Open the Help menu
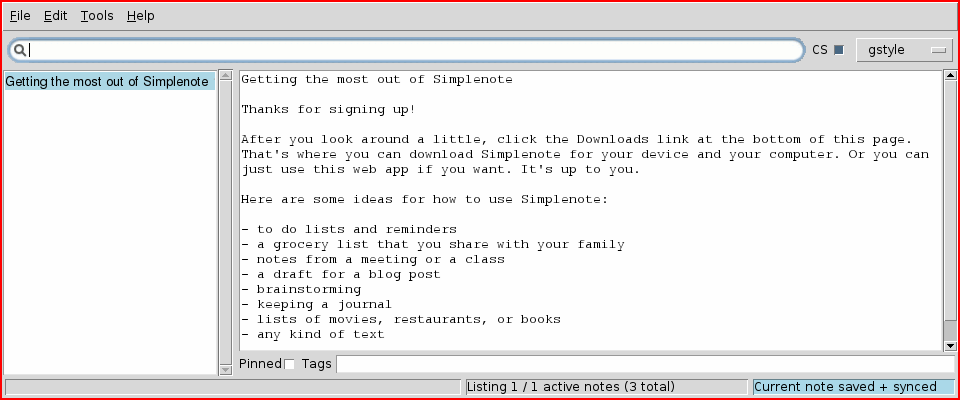960x400 pixels. coord(140,16)
